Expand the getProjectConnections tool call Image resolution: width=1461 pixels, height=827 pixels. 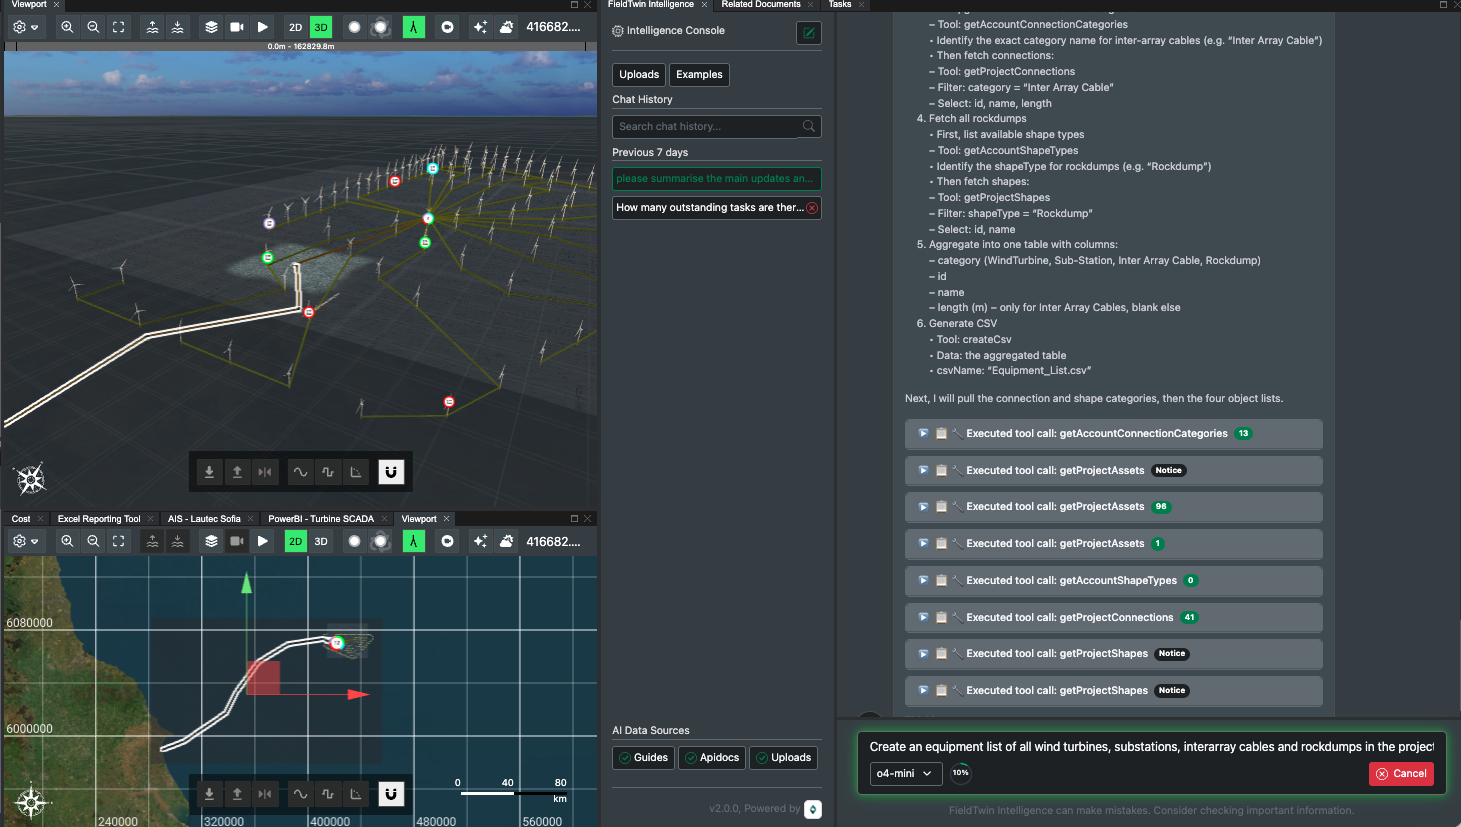point(923,617)
